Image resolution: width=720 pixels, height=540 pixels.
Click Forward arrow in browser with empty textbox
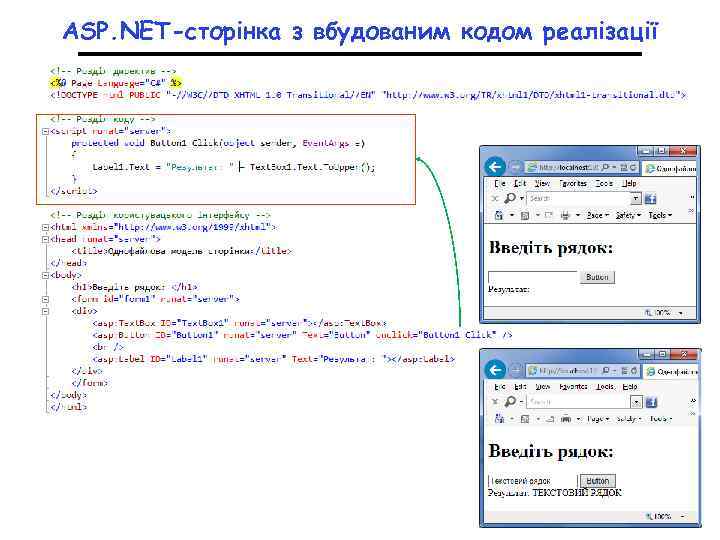(x=516, y=167)
